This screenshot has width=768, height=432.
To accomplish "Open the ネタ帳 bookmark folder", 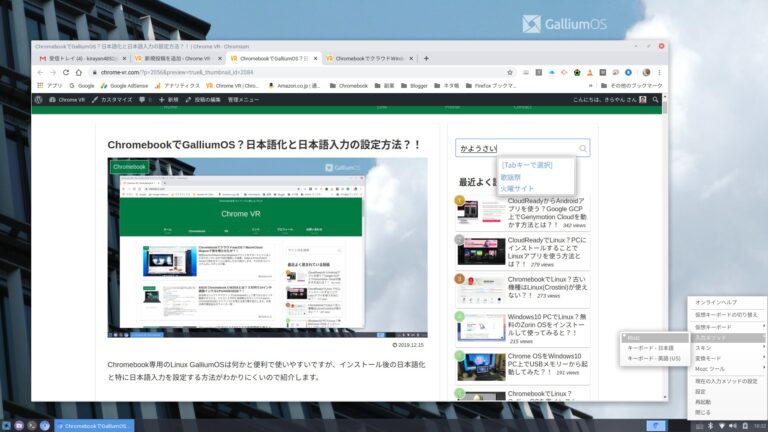I will (x=446, y=86).
